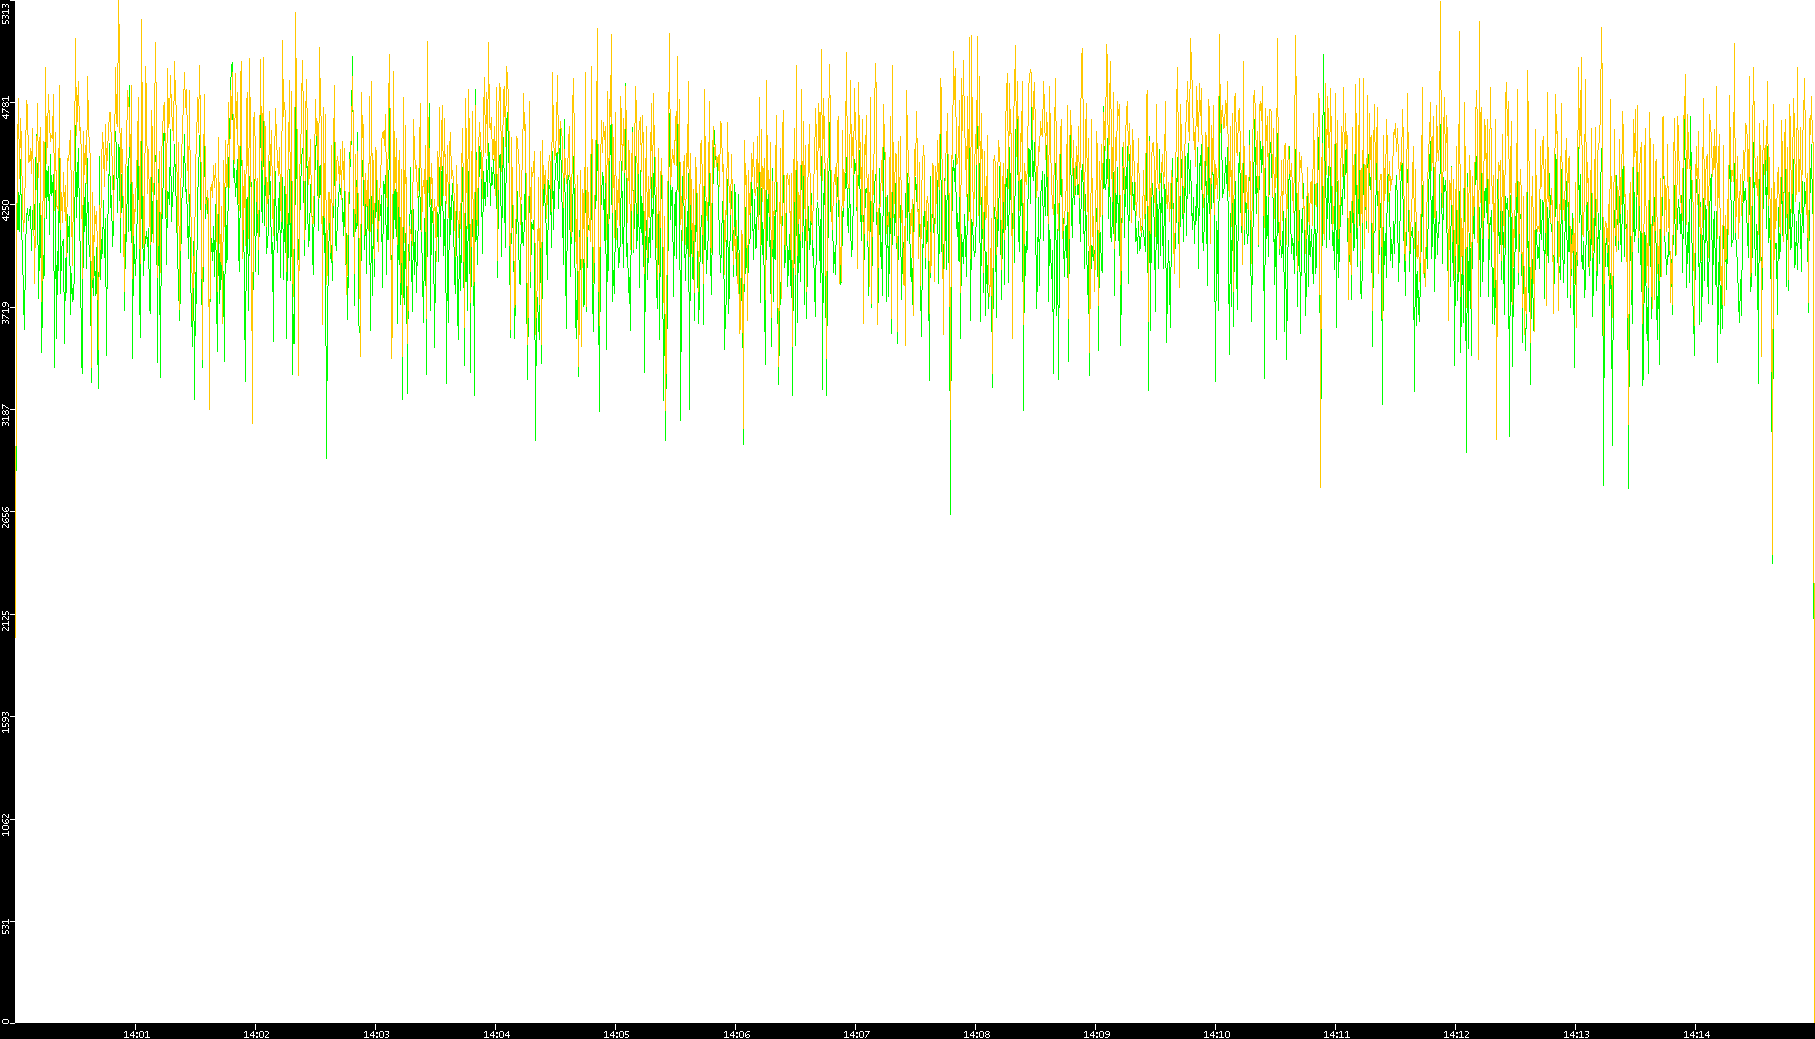1815x1039 pixels.
Task: Select the 4781 y-axis label
Action: pyautogui.click(x=7, y=108)
